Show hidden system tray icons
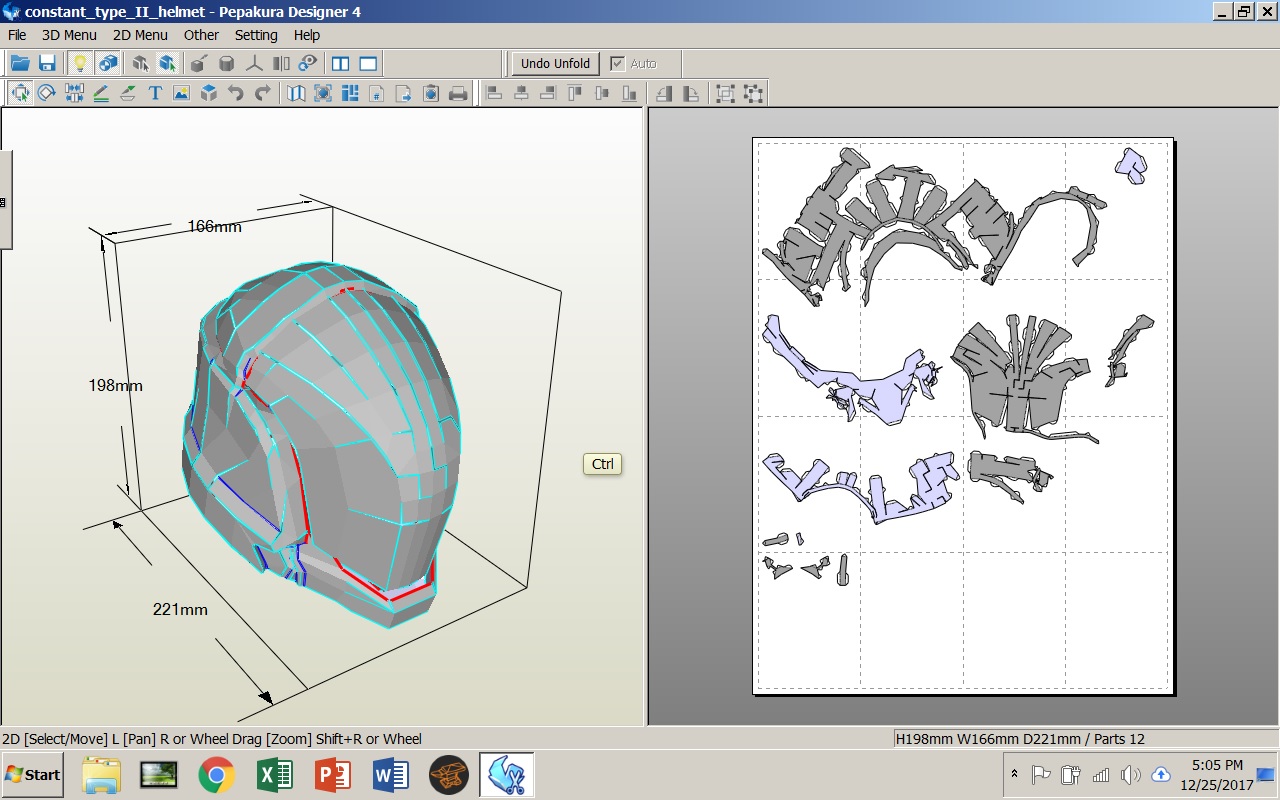 [x=1015, y=774]
